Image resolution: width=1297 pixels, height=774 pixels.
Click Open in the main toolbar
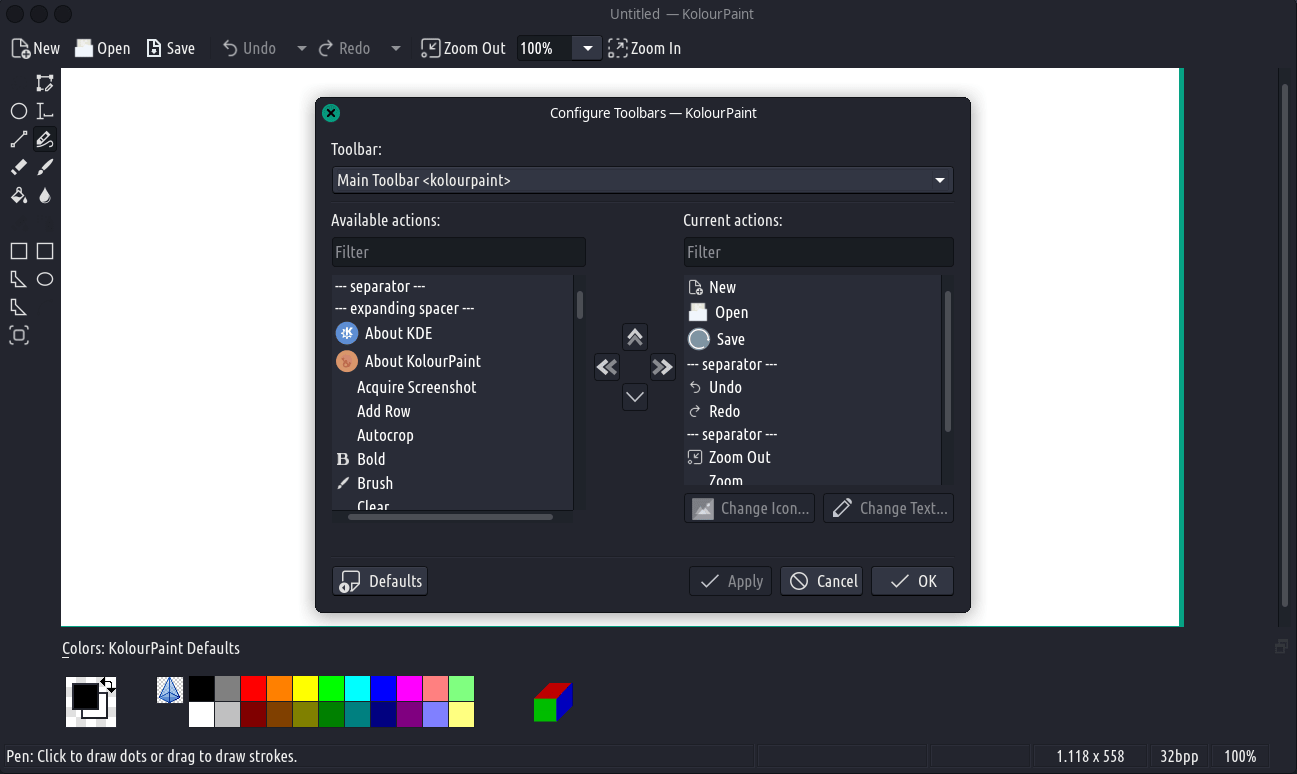(102, 48)
